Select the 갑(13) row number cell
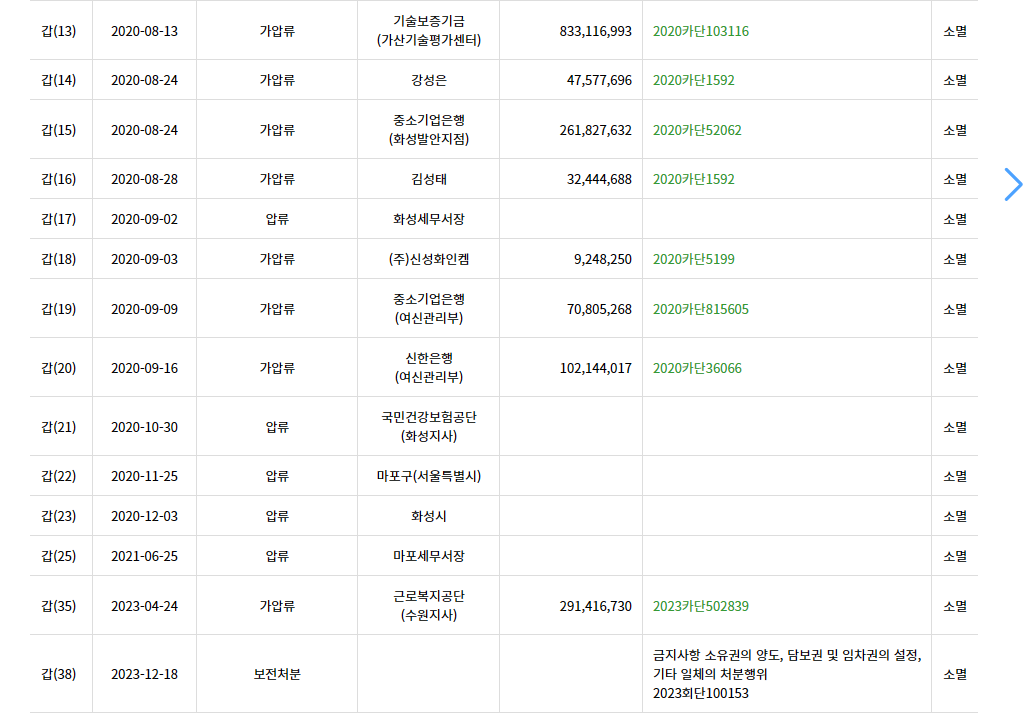 click(59, 31)
